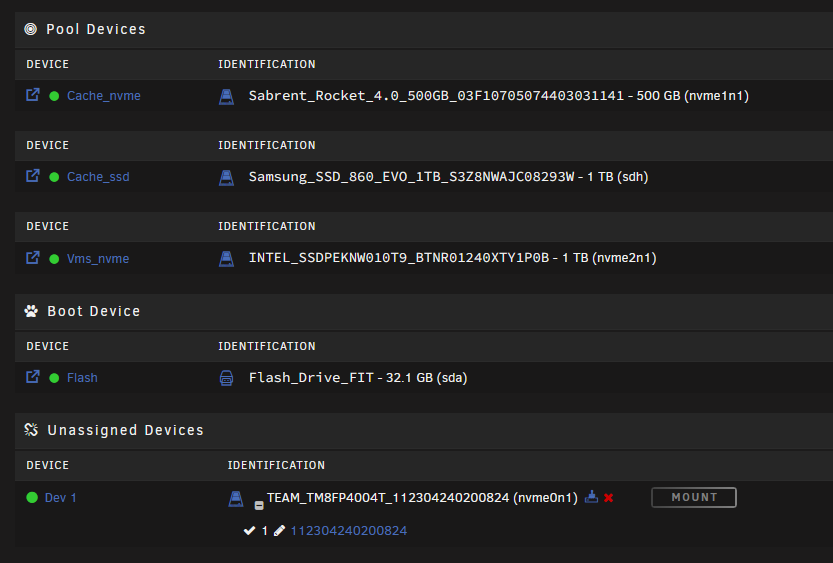Click the INTEL SSDPEKNW010T9 disk icon
The height and width of the screenshot is (563, 833).
point(226,259)
